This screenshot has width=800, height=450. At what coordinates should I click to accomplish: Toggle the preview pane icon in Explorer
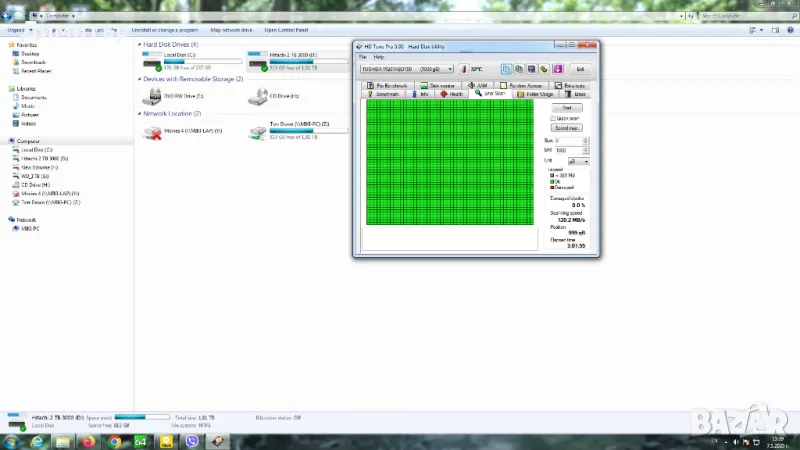776,30
